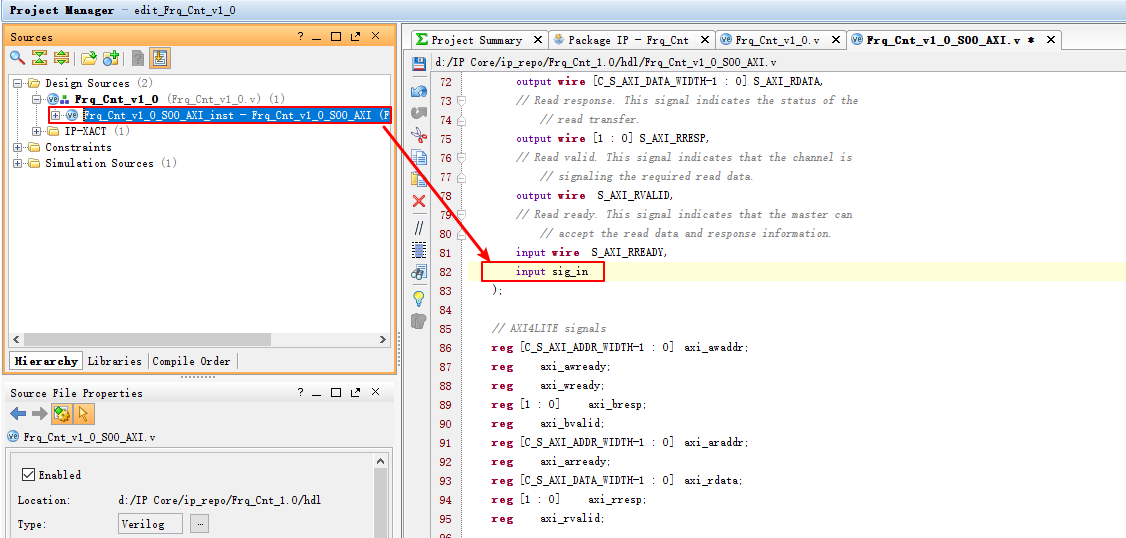The height and width of the screenshot is (538, 1126).
Task: Click the Undo icon in editor sidebar
Action: pyautogui.click(x=419, y=91)
